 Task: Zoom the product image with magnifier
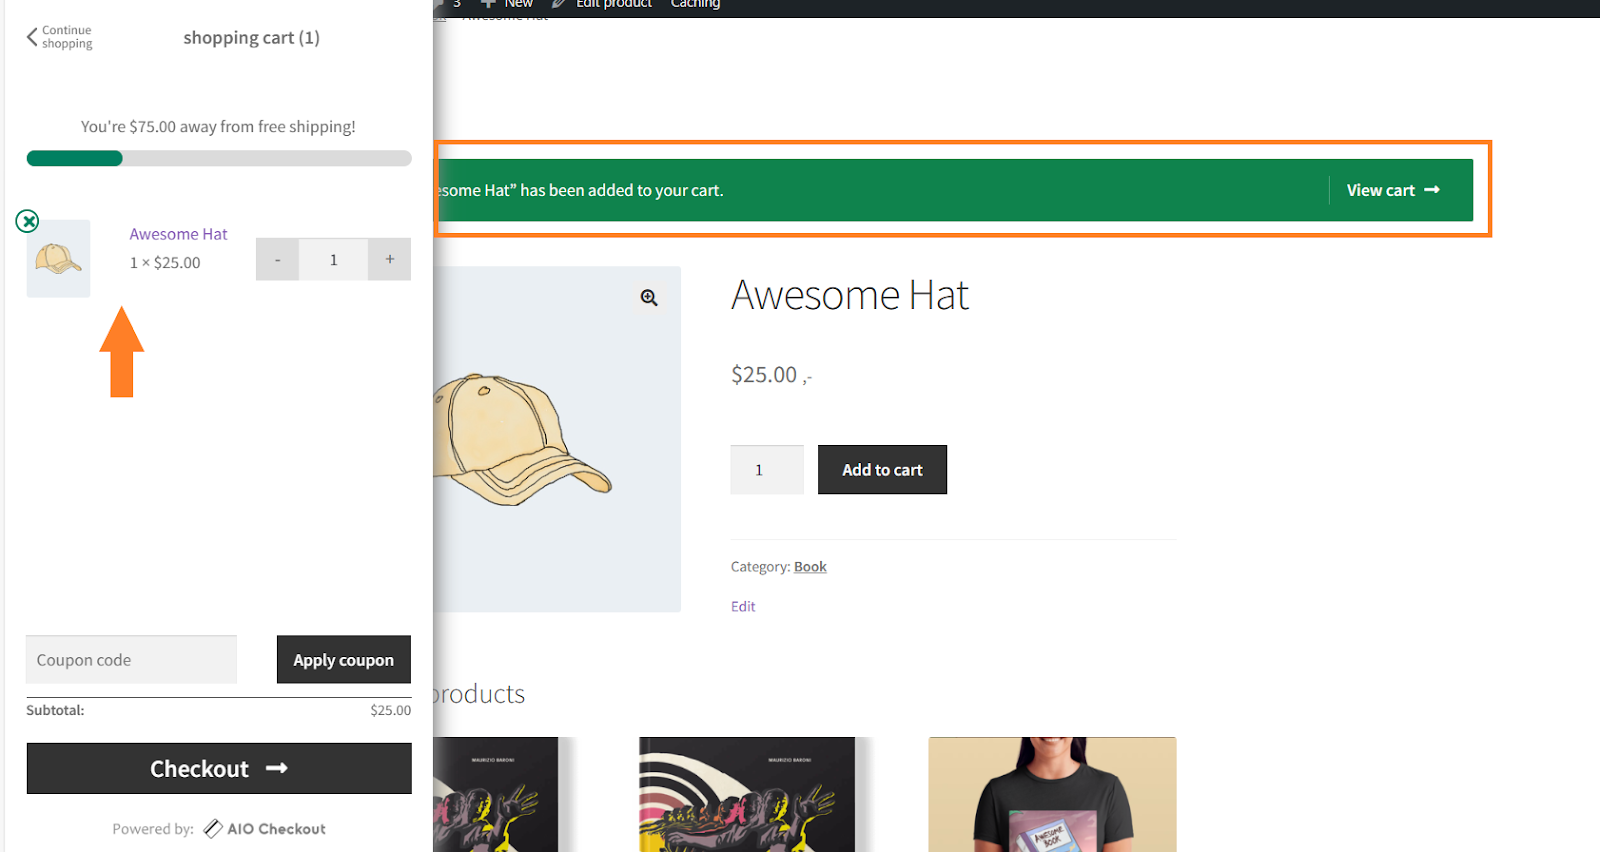pos(650,298)
